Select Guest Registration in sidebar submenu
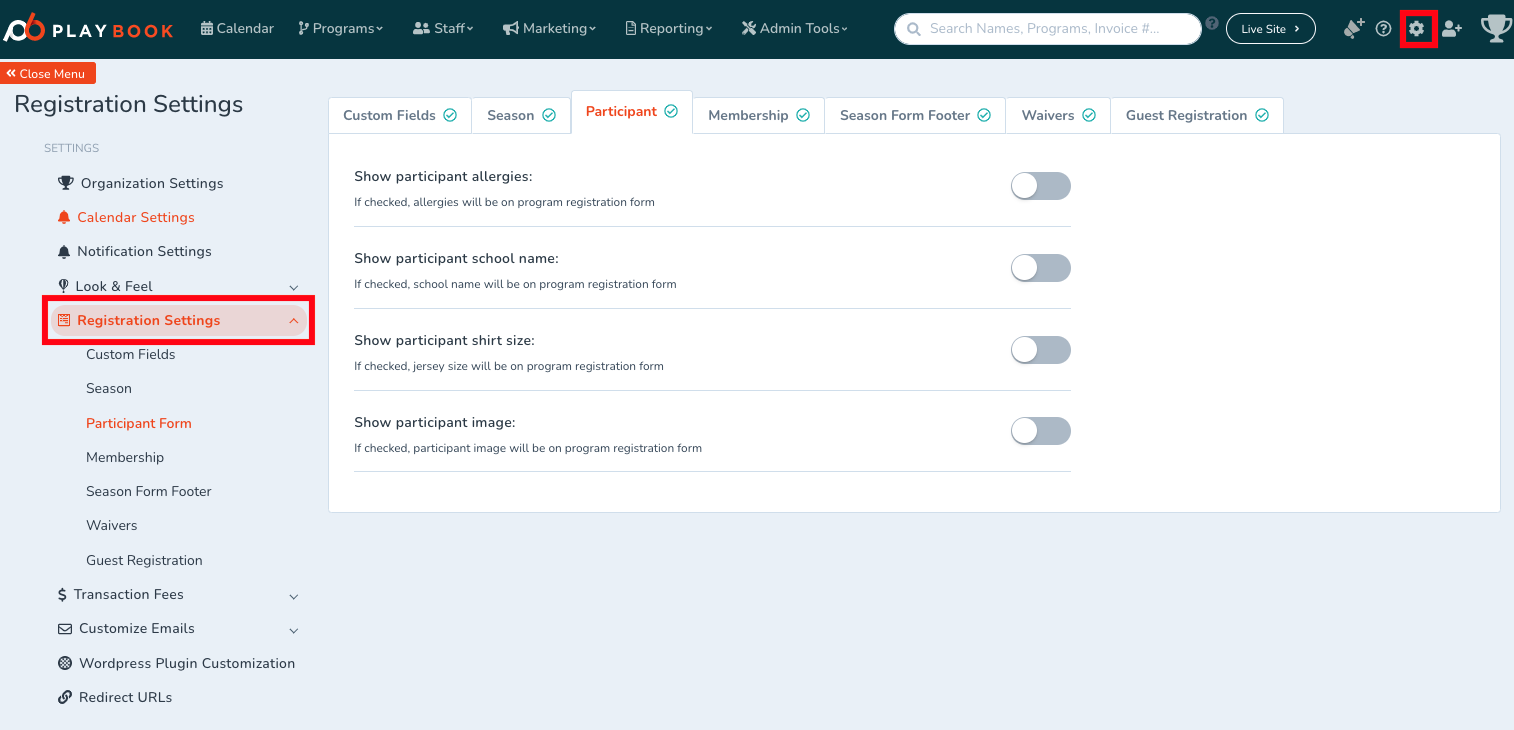The height and width of the screenshot is (730, 1514). [x=144, y=560]
